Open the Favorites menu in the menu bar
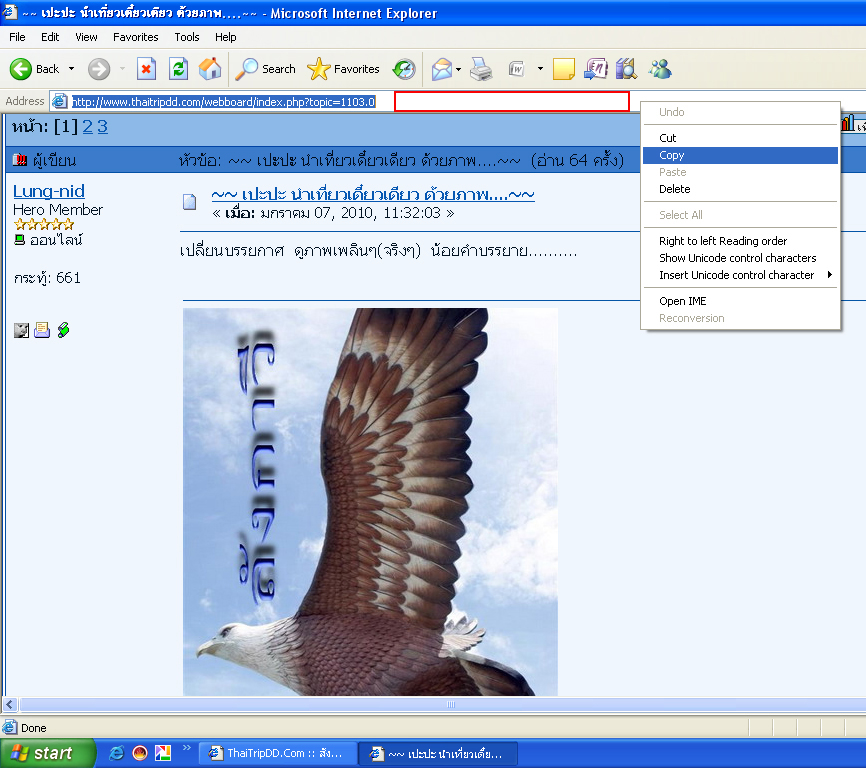Screen dimensions: 866x768 pos(135,37)
